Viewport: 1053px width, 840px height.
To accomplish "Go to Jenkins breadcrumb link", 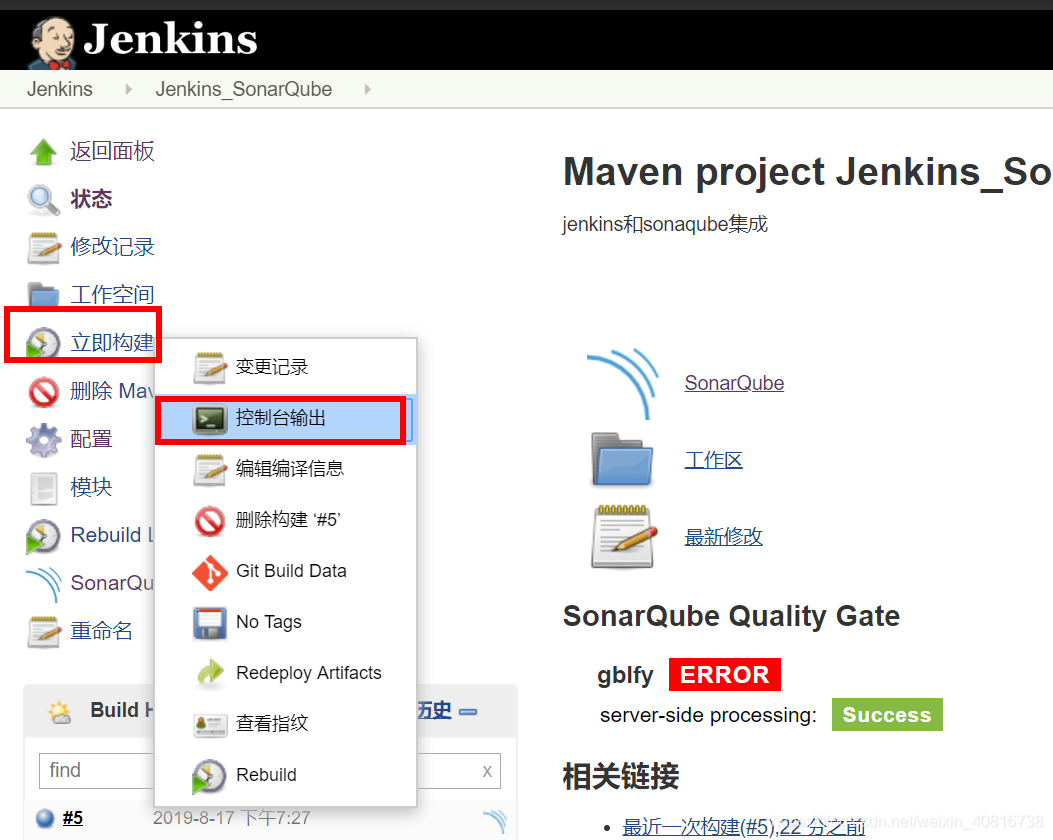I will (60, 89).
